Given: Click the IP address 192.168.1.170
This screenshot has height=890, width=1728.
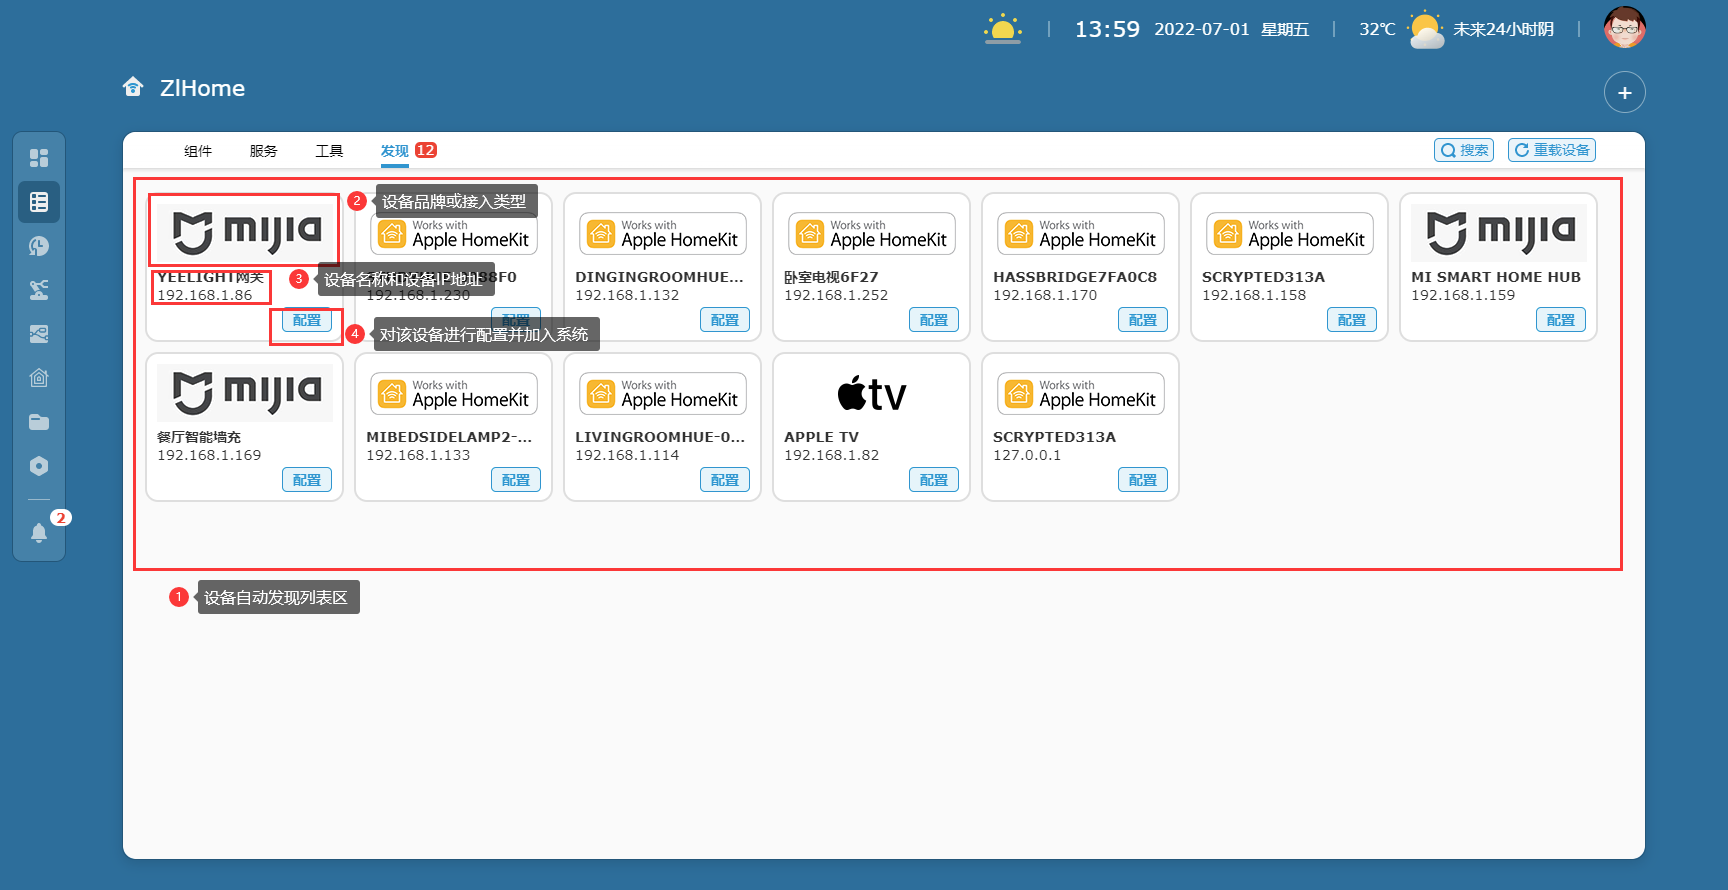Looking at the screenshot, I should 1045,295.
